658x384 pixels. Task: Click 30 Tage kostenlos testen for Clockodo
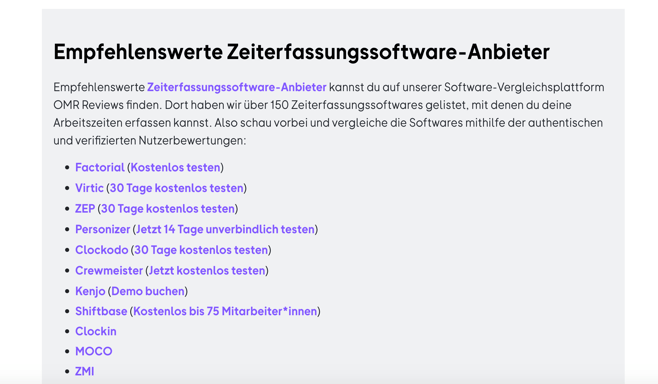pyautogui.click(x=201, y=250)
